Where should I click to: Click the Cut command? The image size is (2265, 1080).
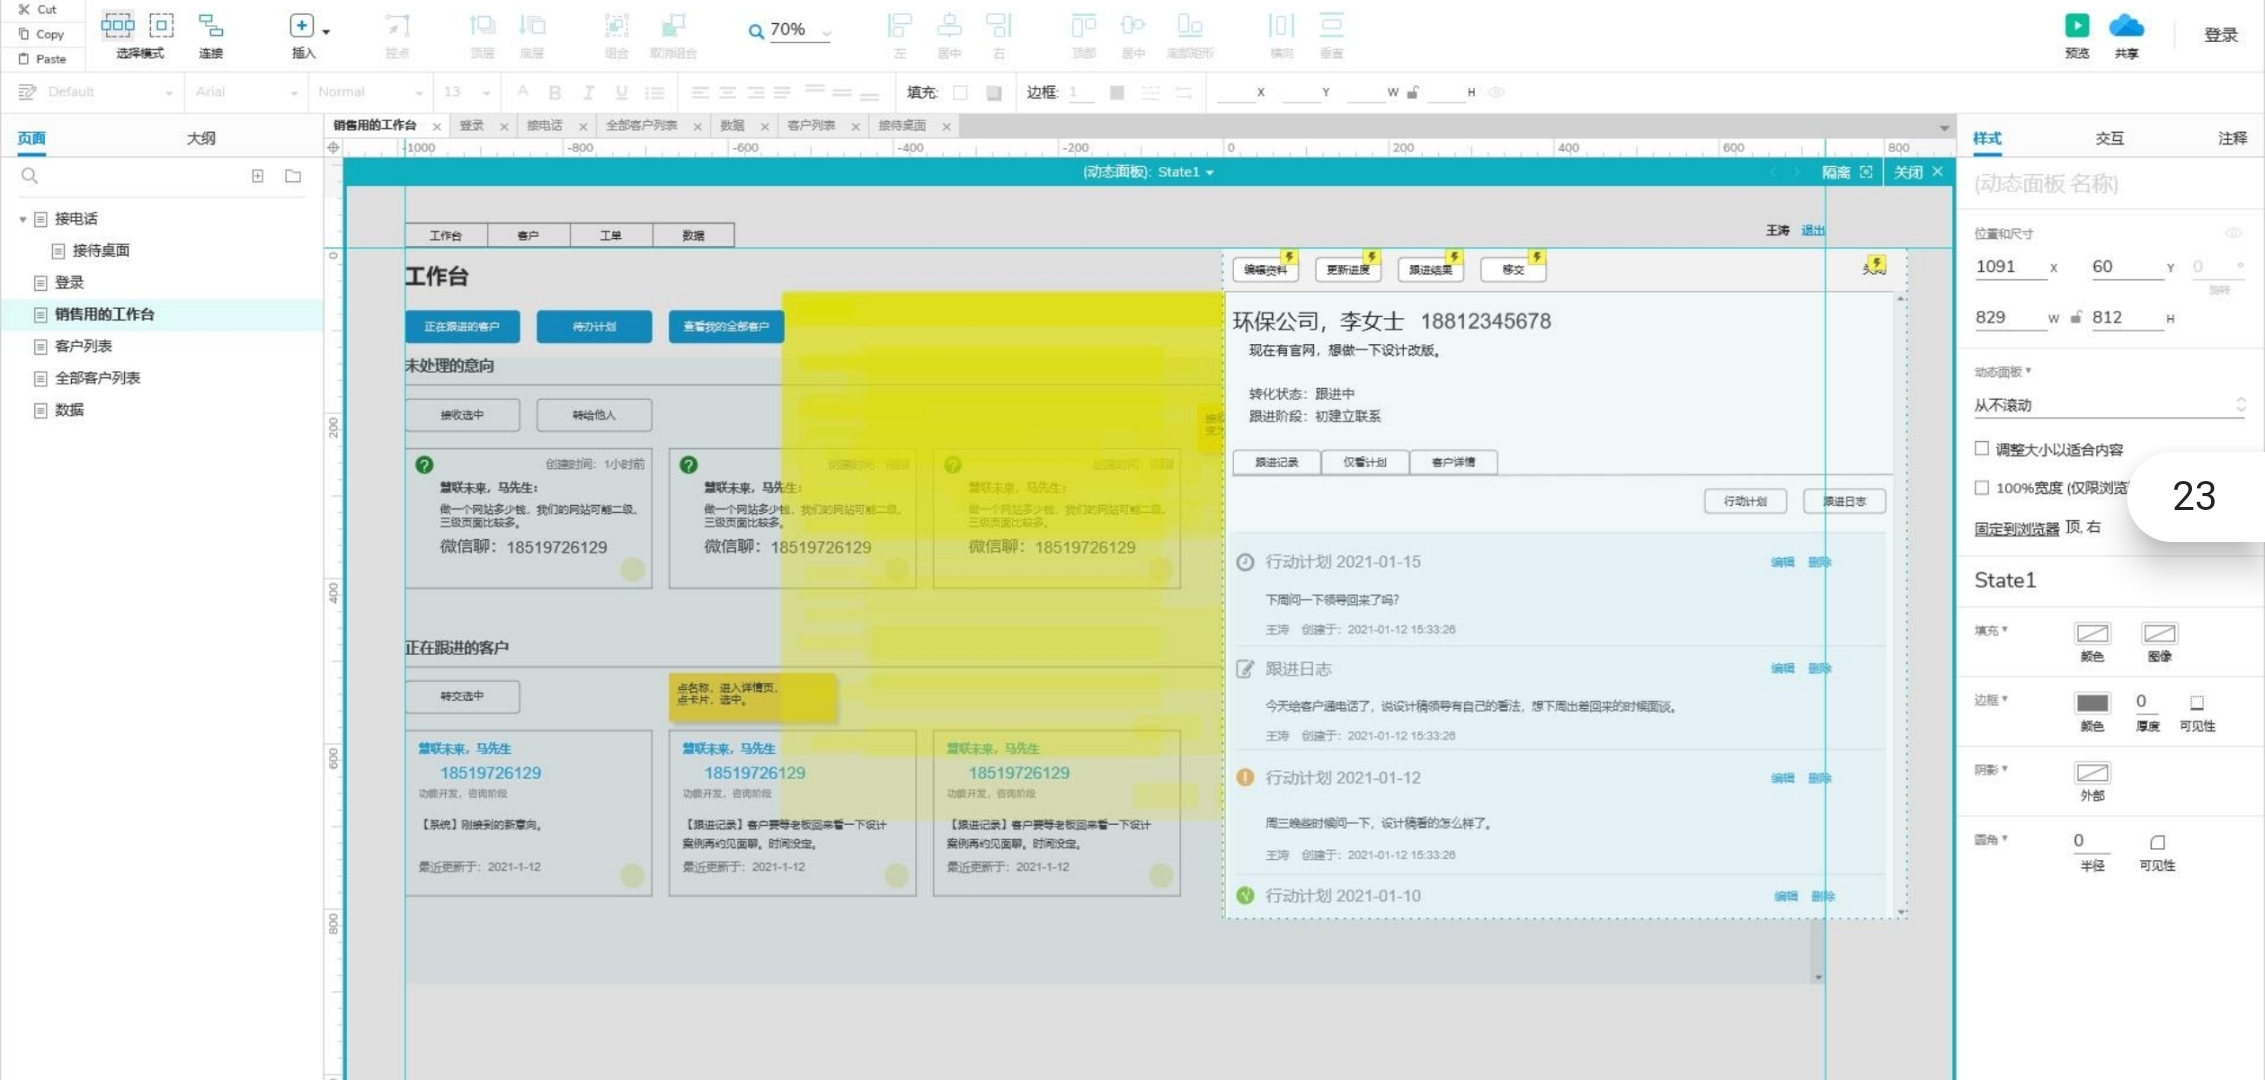coord(37,9)
